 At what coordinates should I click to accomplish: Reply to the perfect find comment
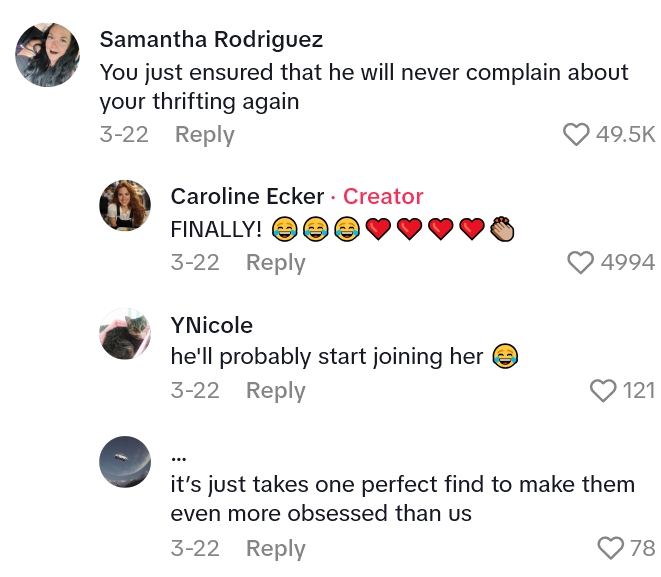pos(275,548)
